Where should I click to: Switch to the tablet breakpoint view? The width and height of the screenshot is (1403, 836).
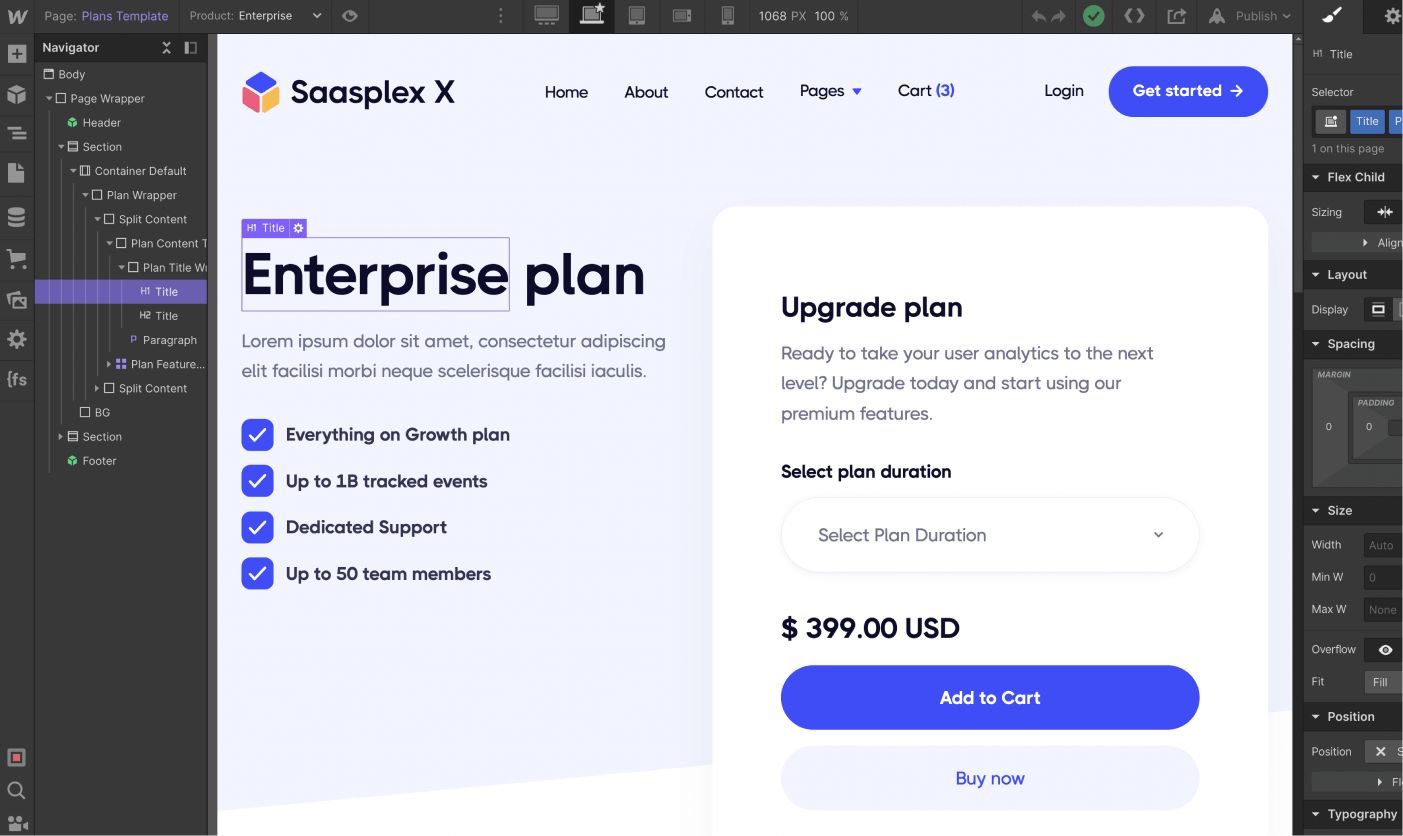pyautogui.click(x=637, y=16)
